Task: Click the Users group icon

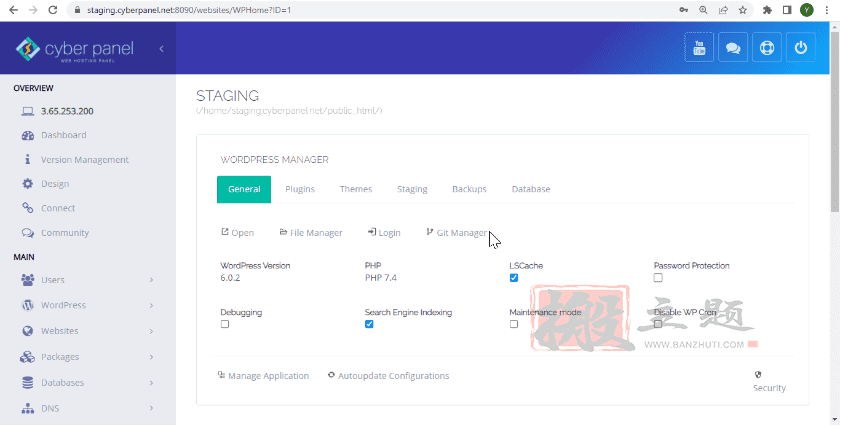Action: (x=27, y=280)
